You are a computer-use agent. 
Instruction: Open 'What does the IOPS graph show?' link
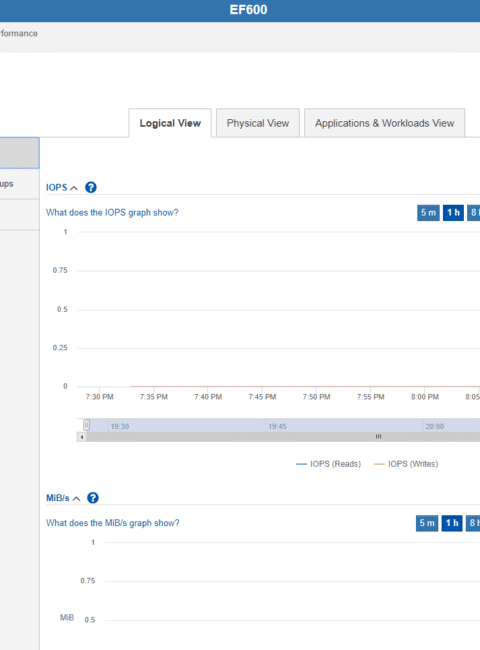[x=112, y=212]
